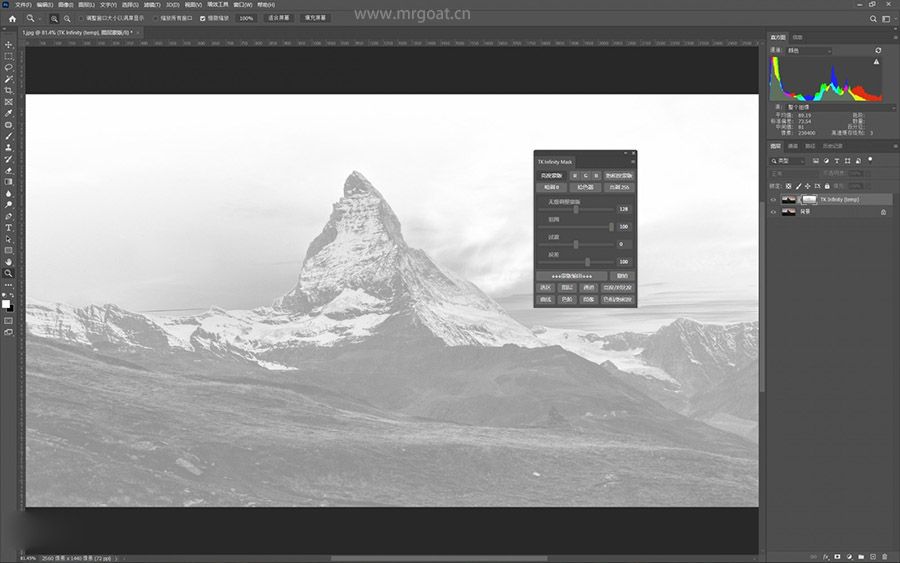The image size is (900, 563).
Task: Refresh the histogram with the refresh icon
Action: pos(878,50)
